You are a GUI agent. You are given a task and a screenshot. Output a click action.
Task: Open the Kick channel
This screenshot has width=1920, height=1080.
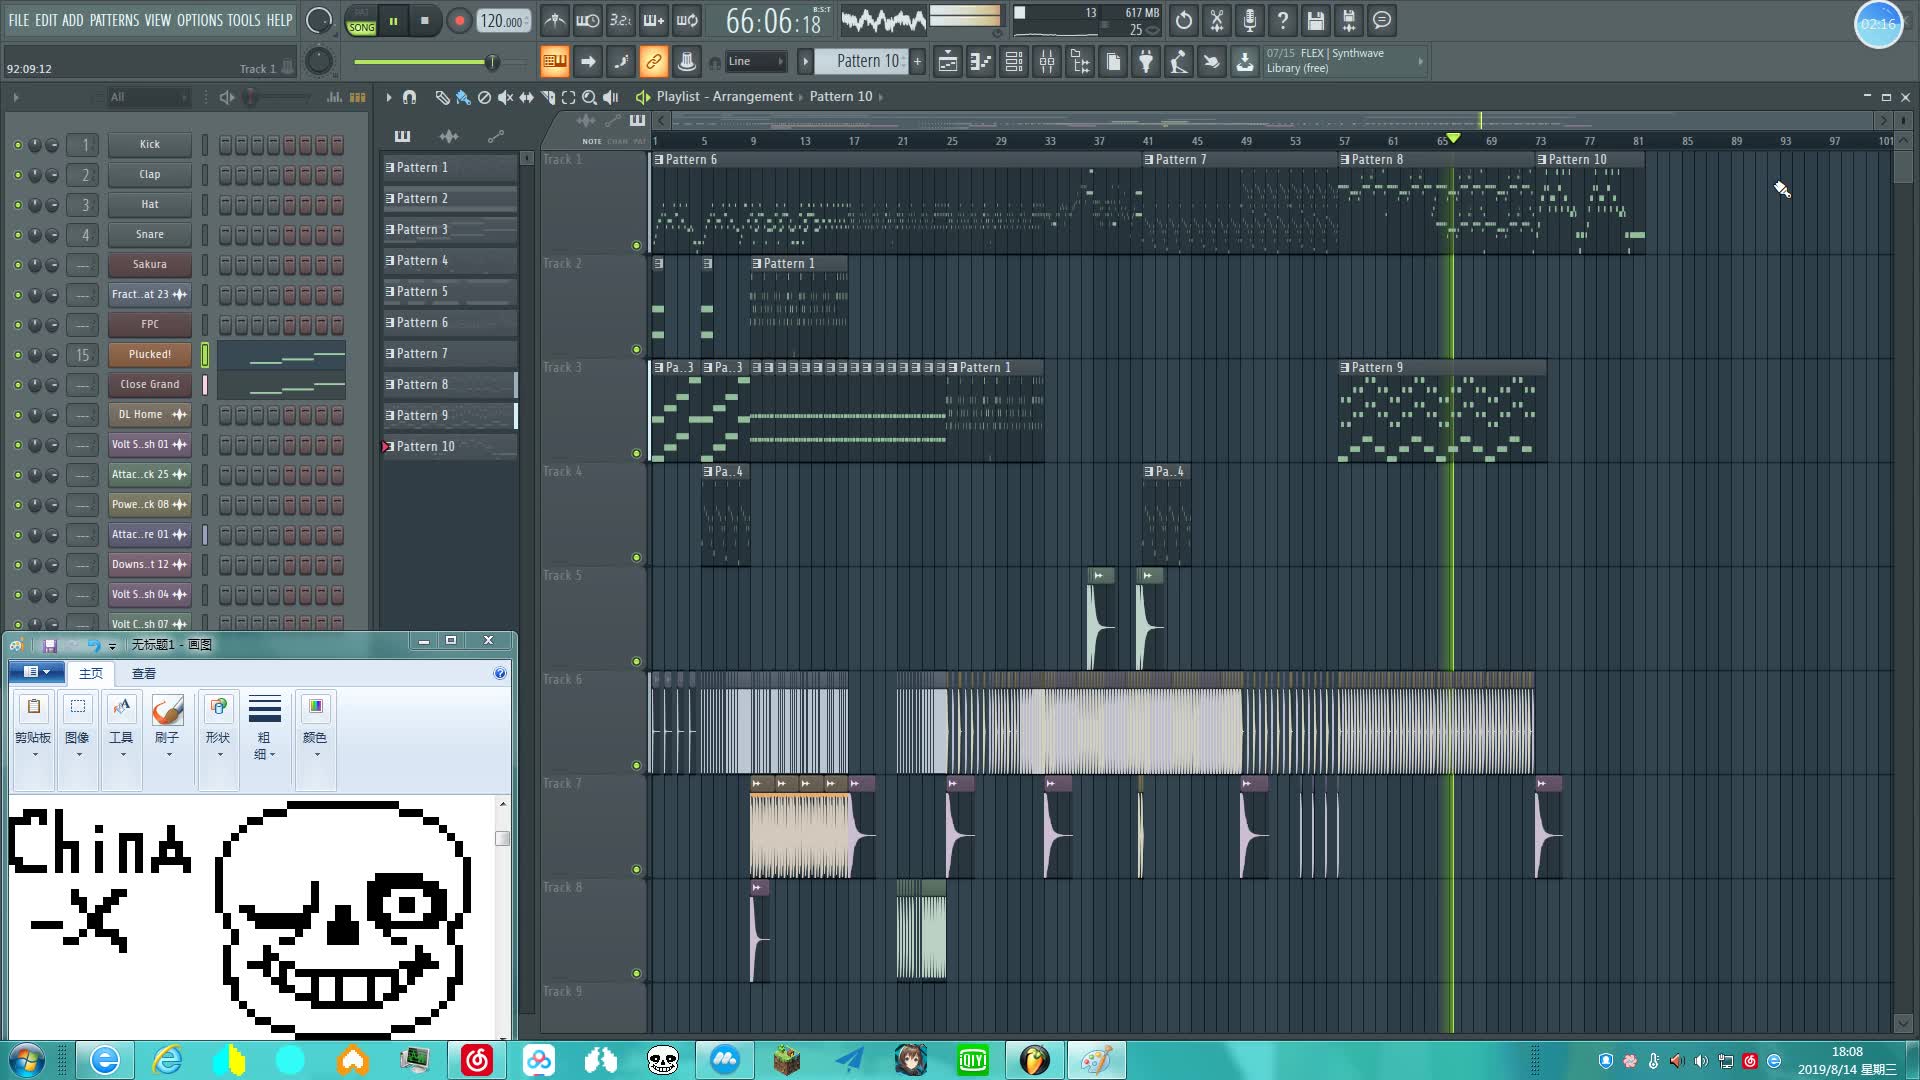click(x=149, y=144)
